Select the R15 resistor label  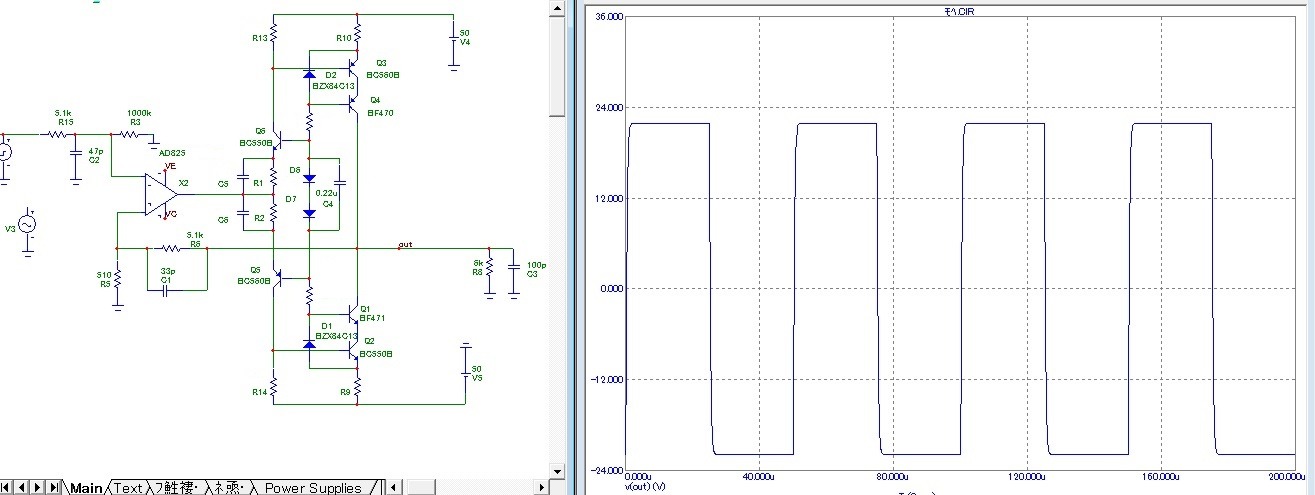pyautogui.click(x=65, y=122)
